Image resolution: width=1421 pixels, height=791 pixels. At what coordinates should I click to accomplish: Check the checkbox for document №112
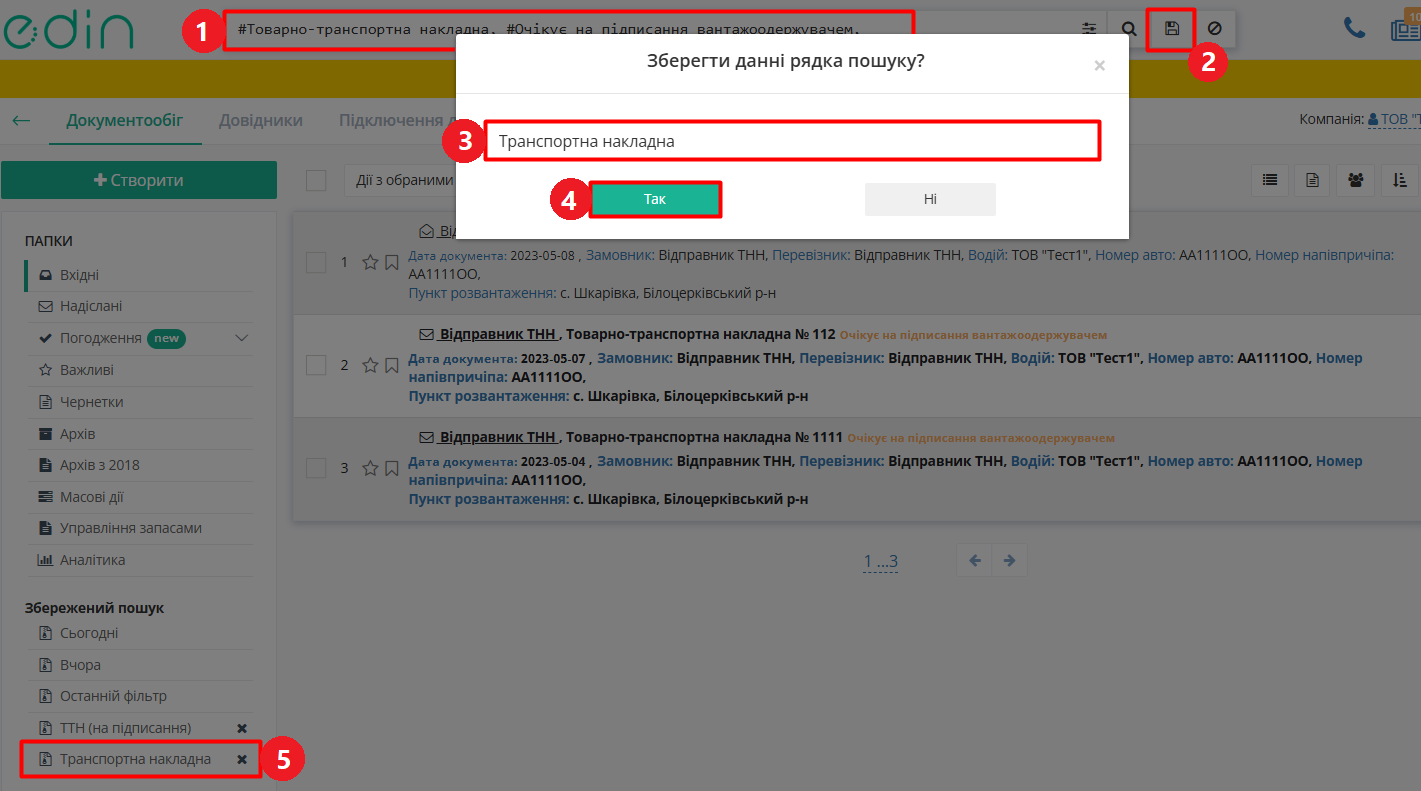click(x=316, y=364)
